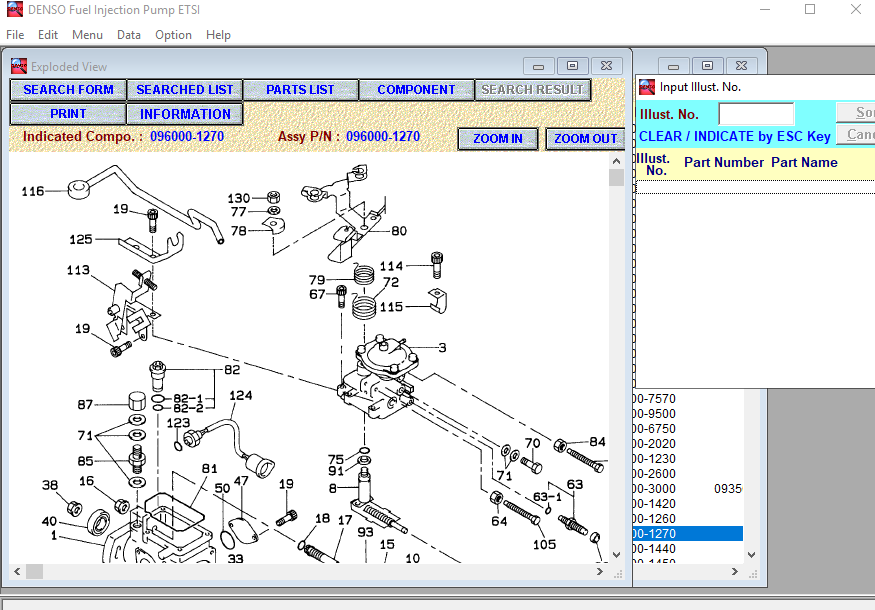This screenshot has height=610, width=875.
Task: Click part label 80 in diagram
Action: (399, 231)
